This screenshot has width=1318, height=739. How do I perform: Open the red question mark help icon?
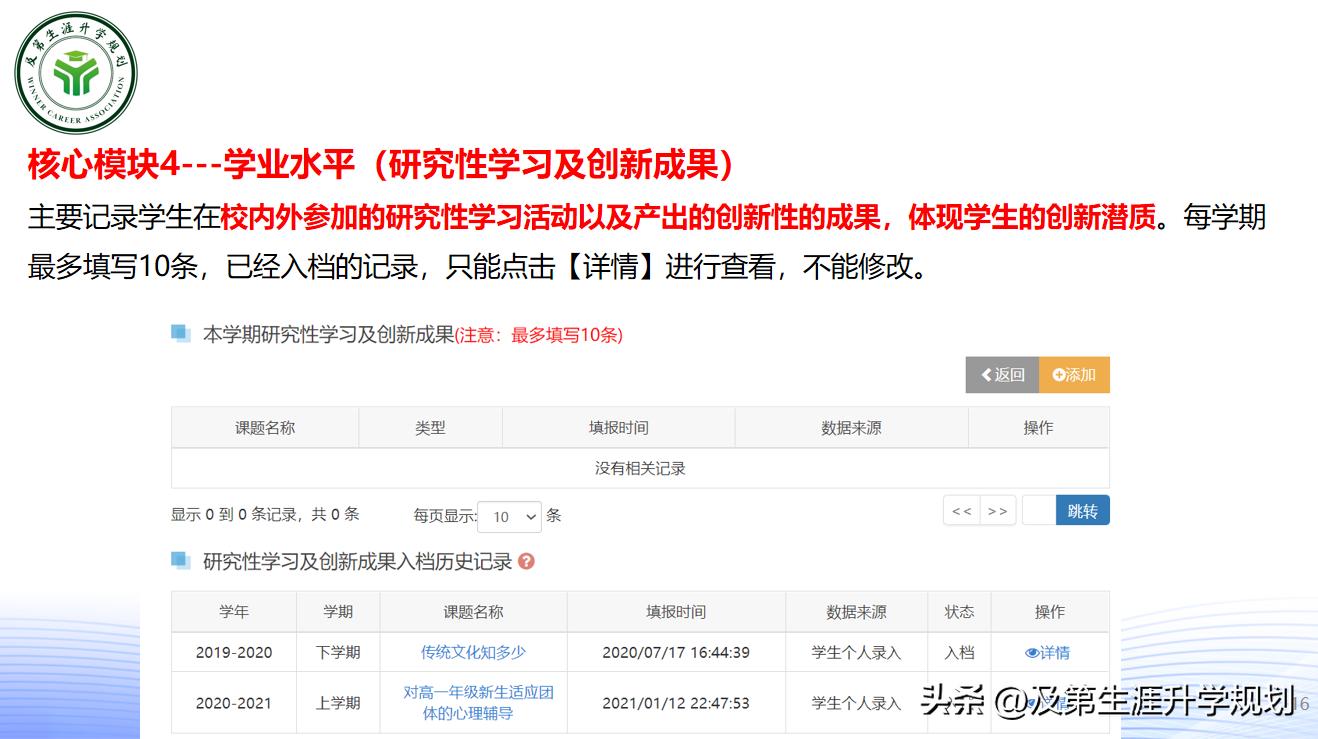527,561
